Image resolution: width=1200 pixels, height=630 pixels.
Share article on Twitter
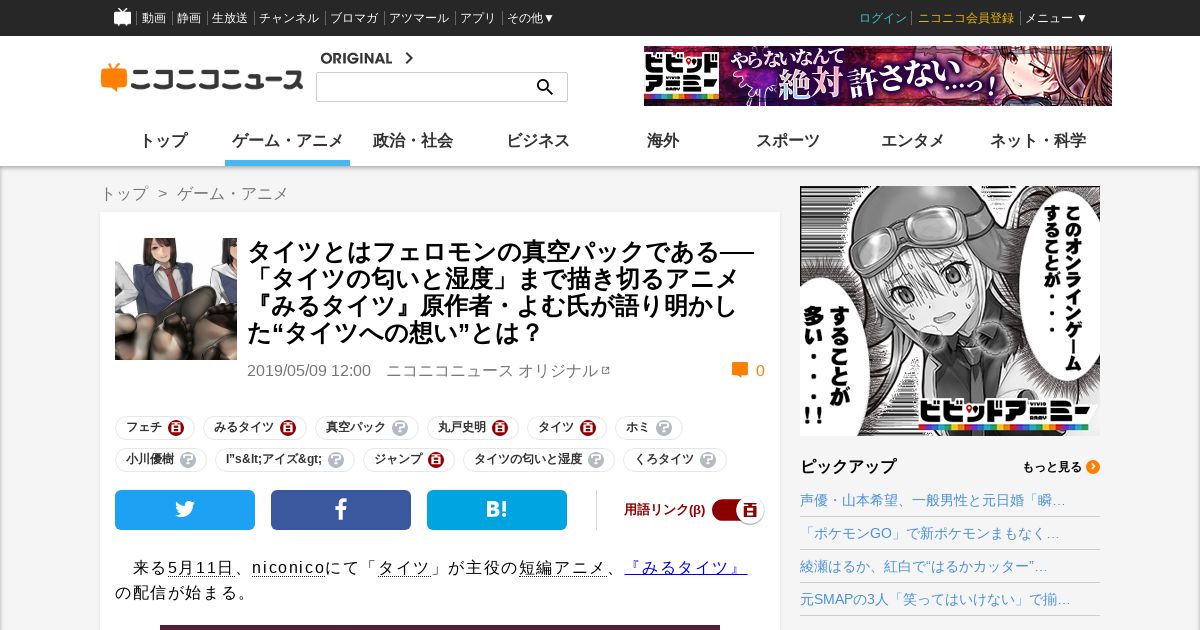pos(185,510)
